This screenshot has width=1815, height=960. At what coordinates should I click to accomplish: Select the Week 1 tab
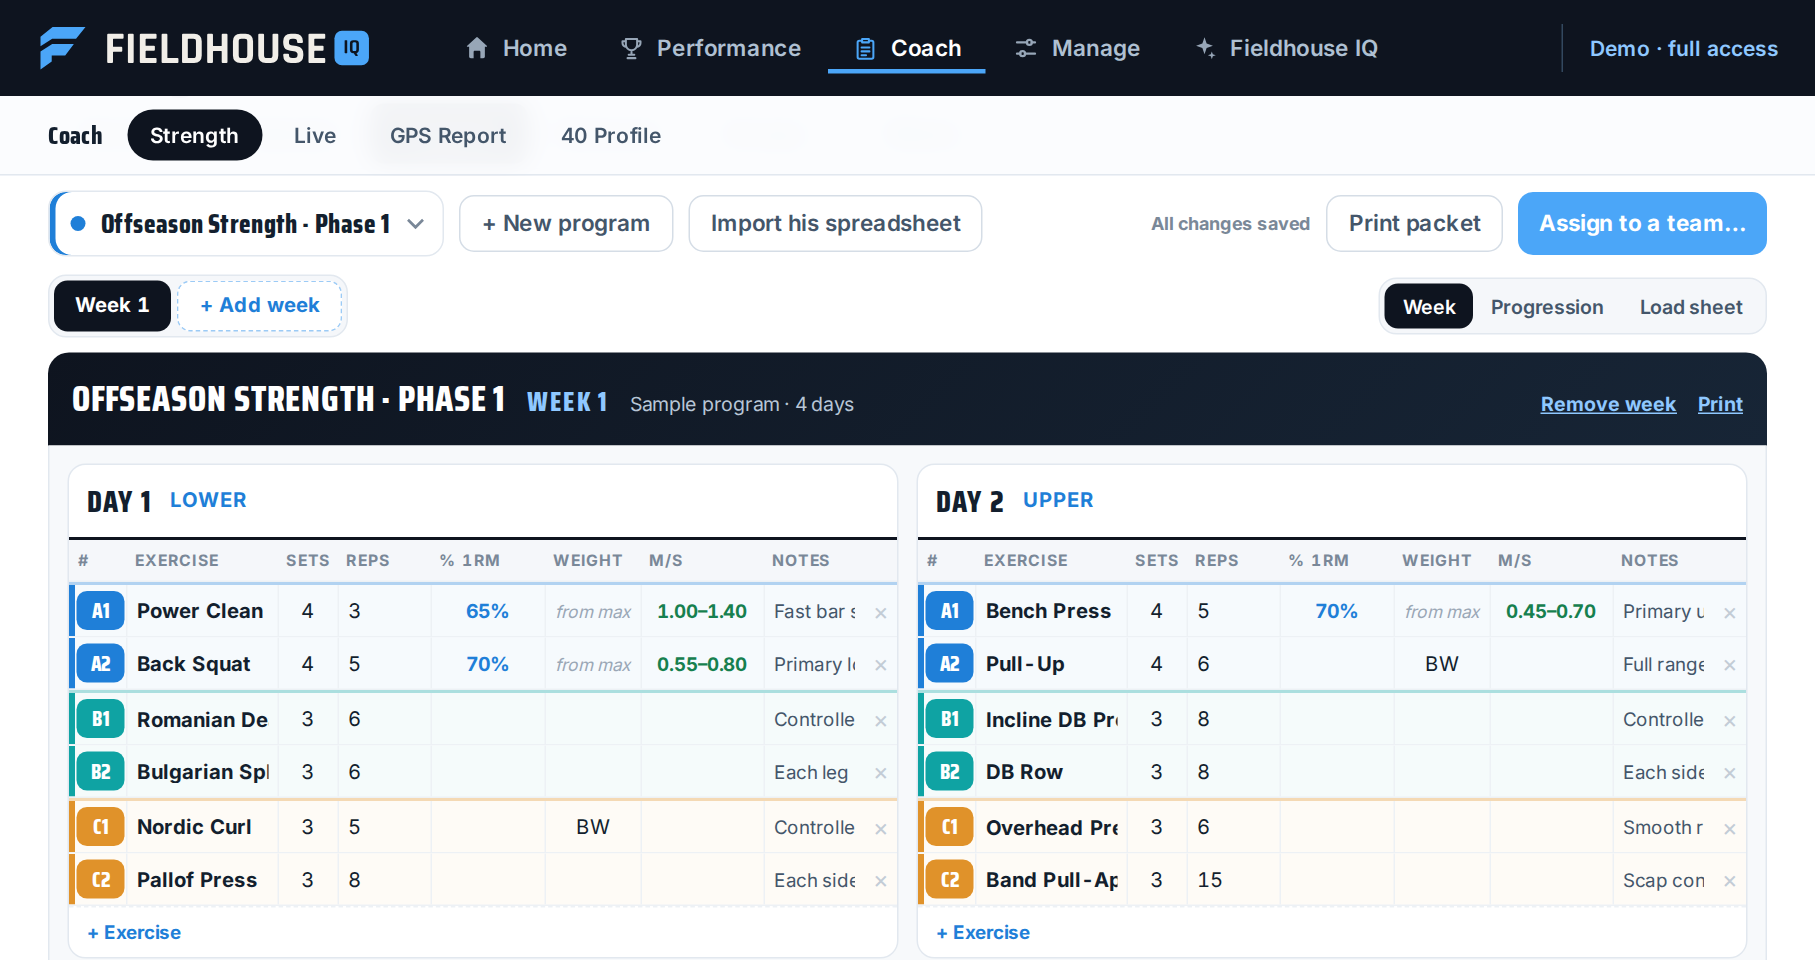(x=112, y=305)
